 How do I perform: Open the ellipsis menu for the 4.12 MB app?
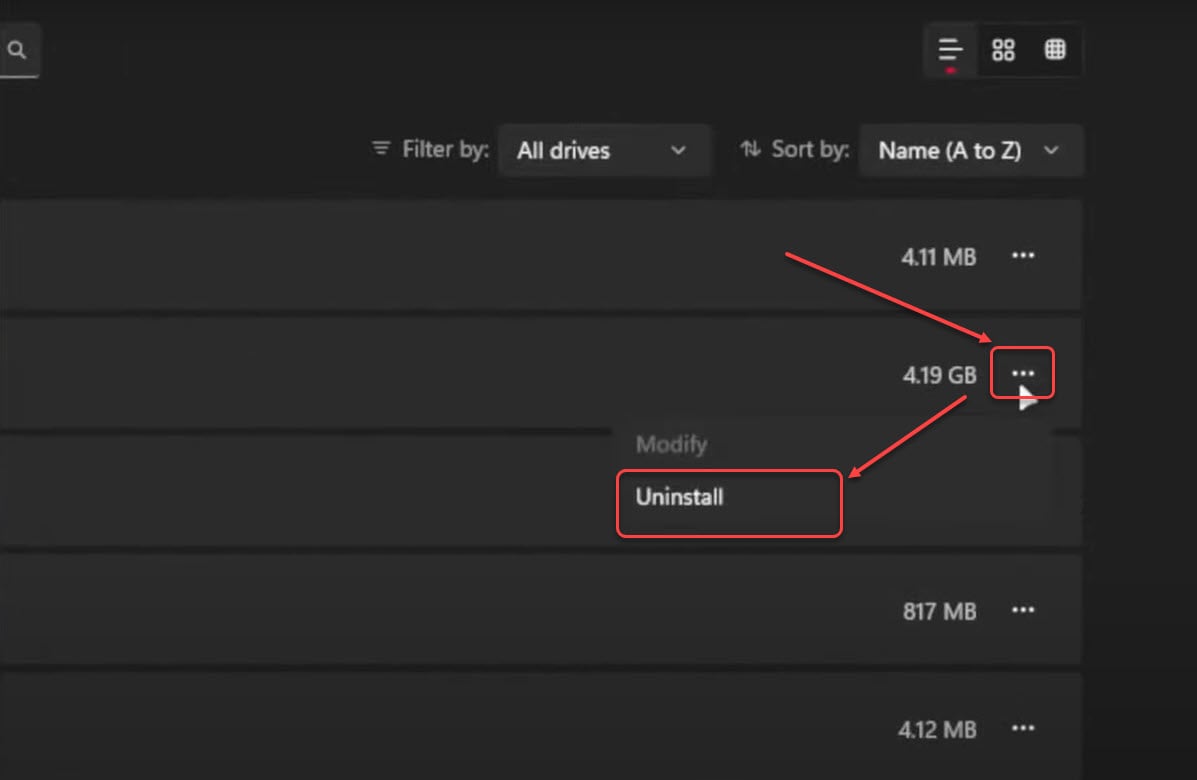[x=1023, y=729]
